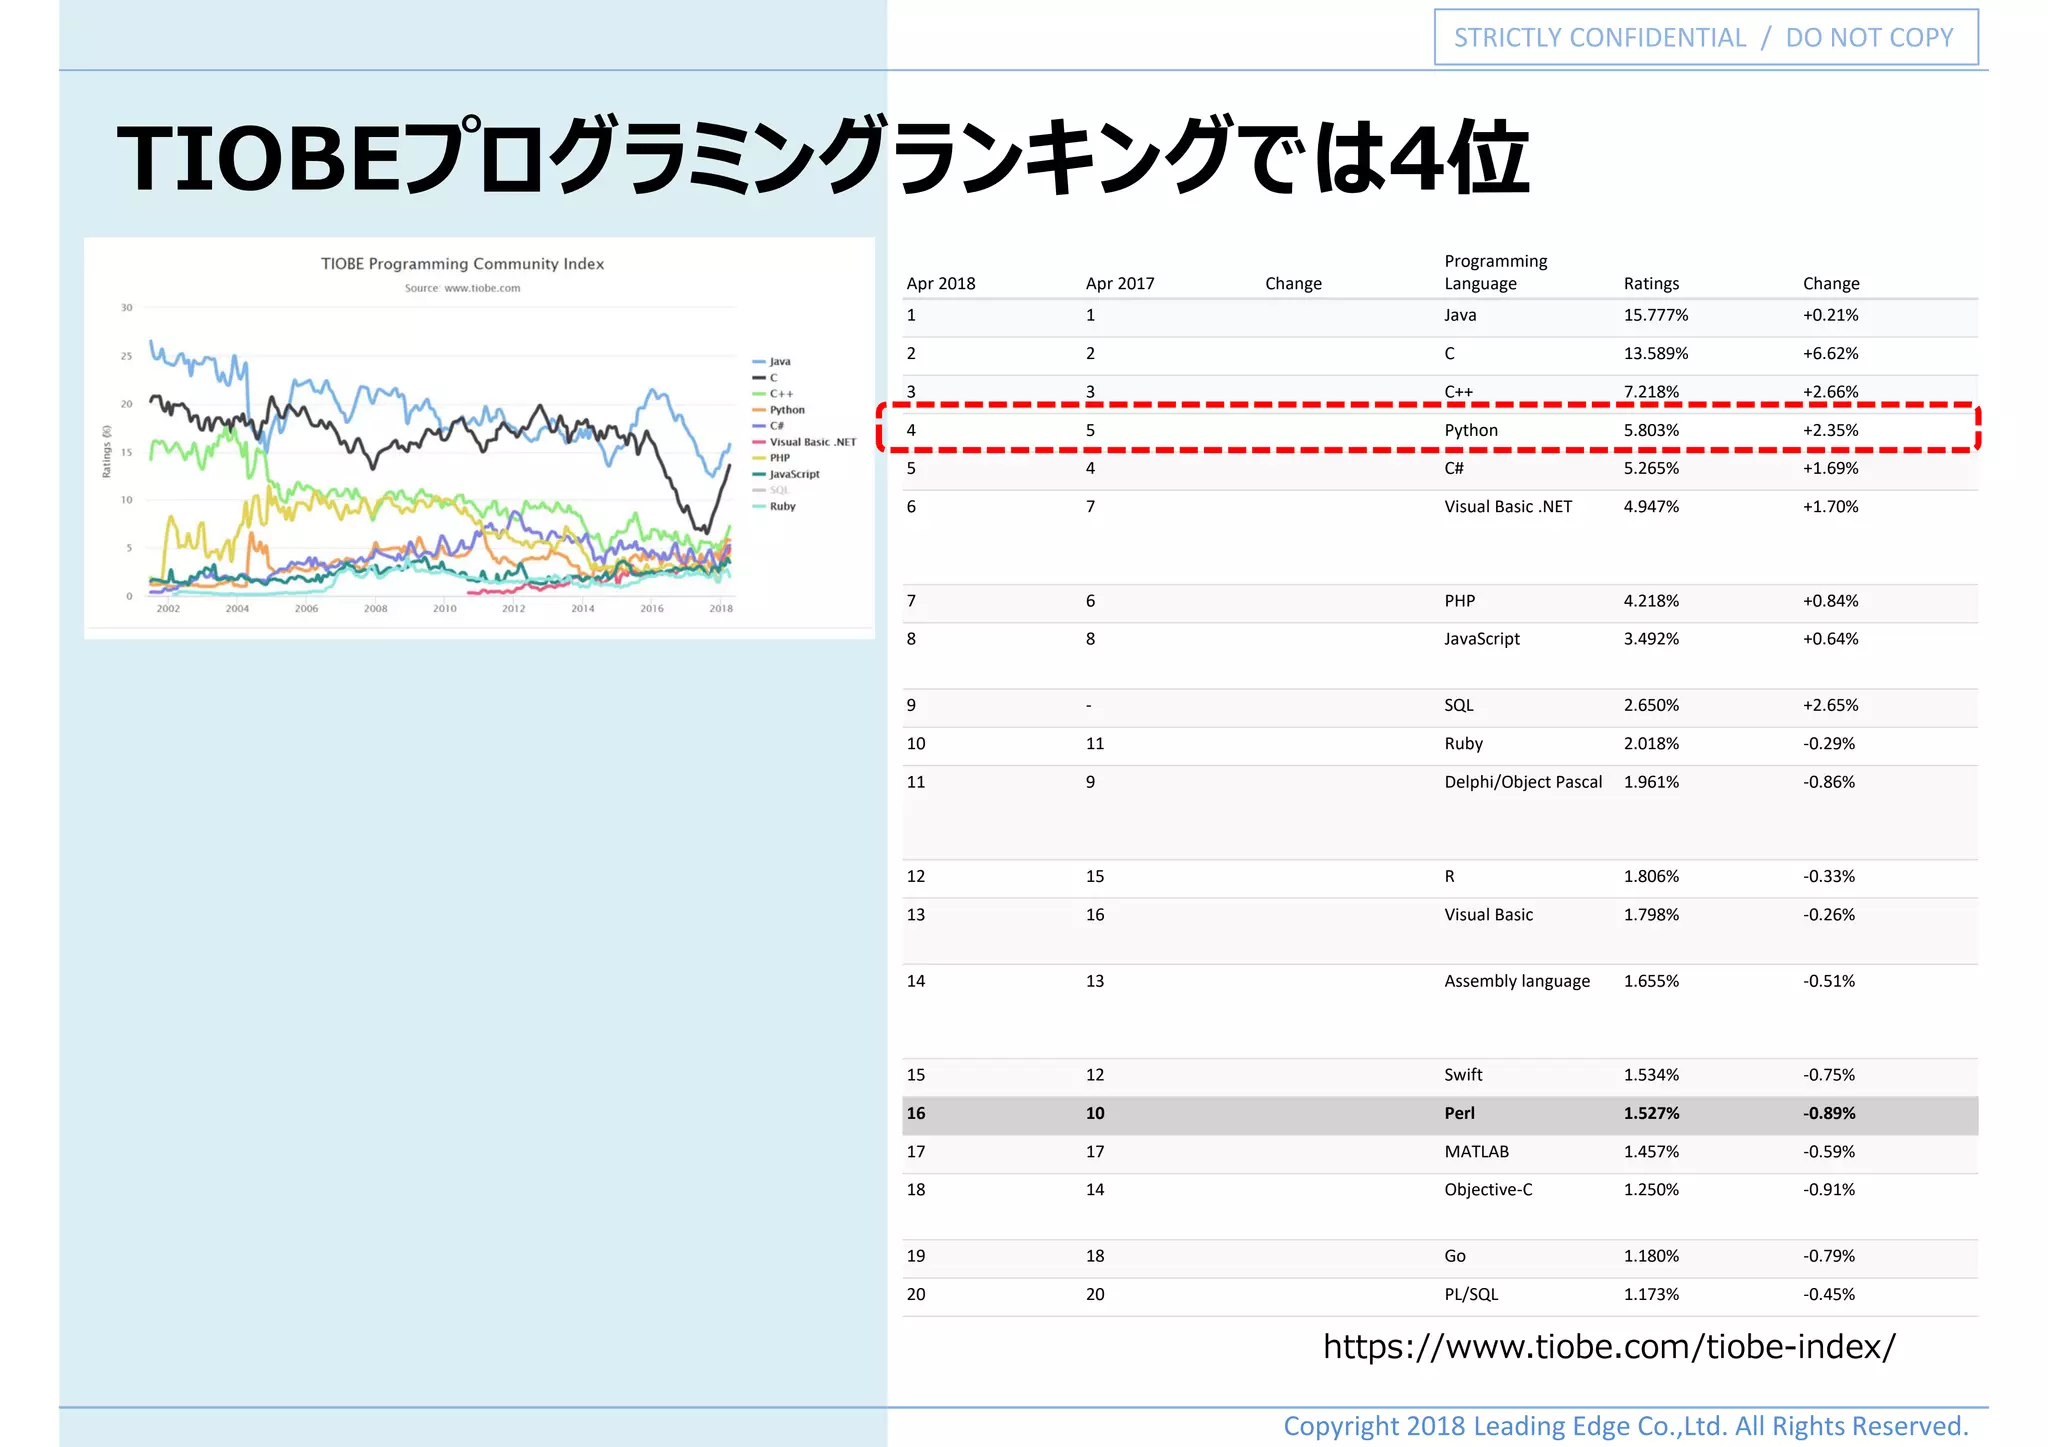Click the '+6.62%' change value
The height and width of the screenshot is (1447, 2048).
coord(1830,353)
